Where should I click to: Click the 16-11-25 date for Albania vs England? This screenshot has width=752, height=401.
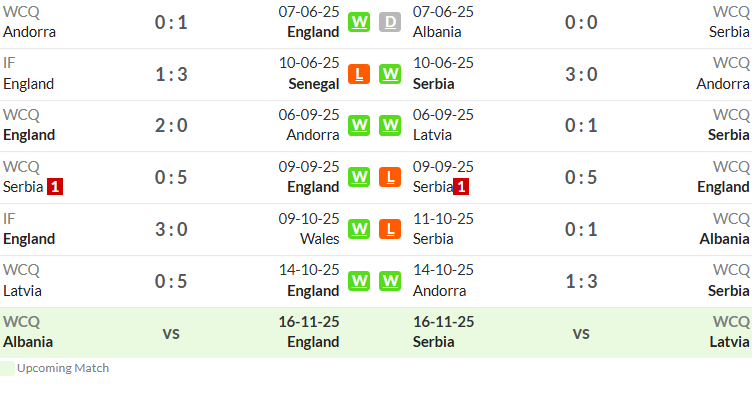309,322
